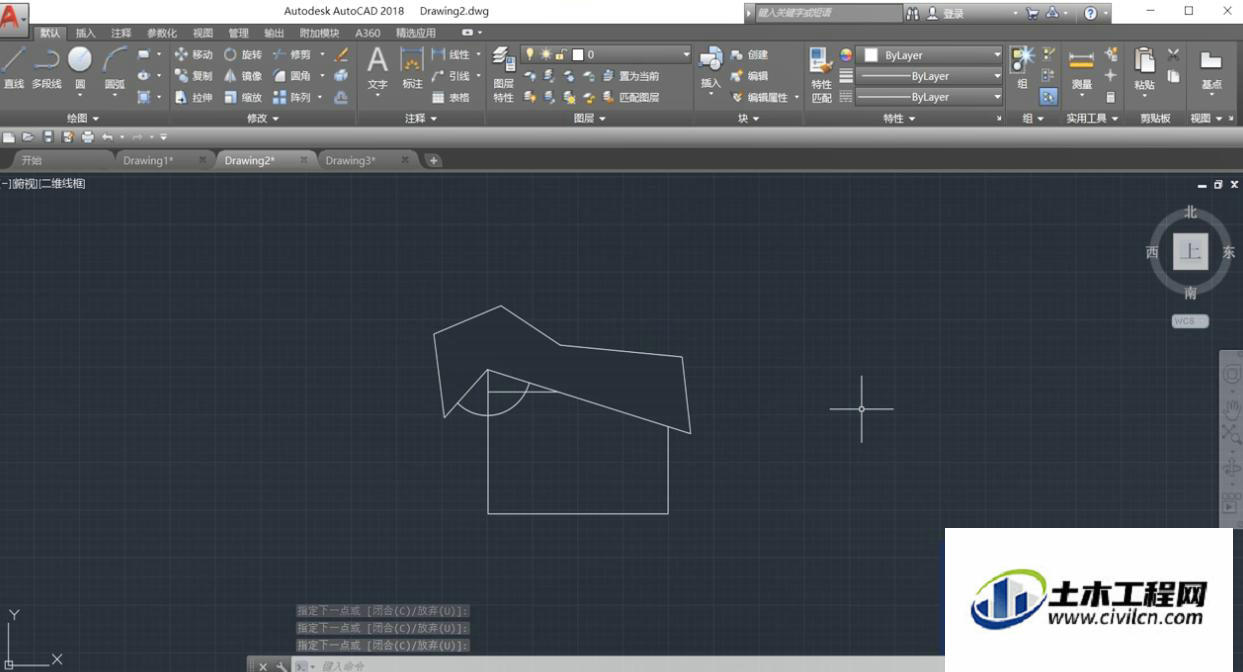Viewport: 1243px width, 672px height.
Task: Click the 测量 (Measure) tool
Action: click(x=1081, y=69)
